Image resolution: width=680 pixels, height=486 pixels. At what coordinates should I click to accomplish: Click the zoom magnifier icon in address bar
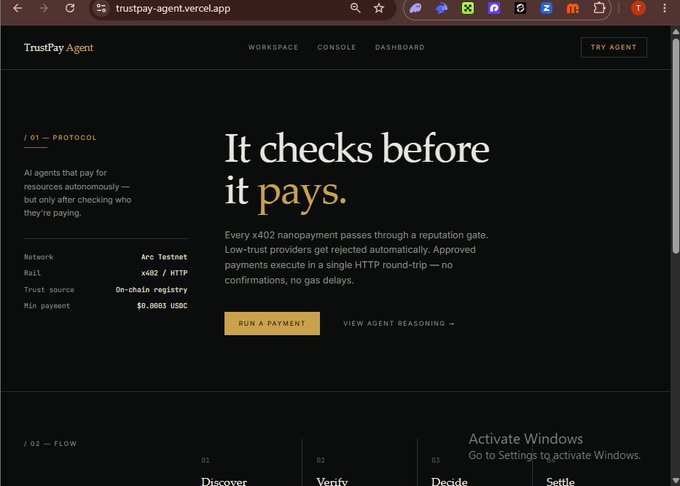[355, 8]
